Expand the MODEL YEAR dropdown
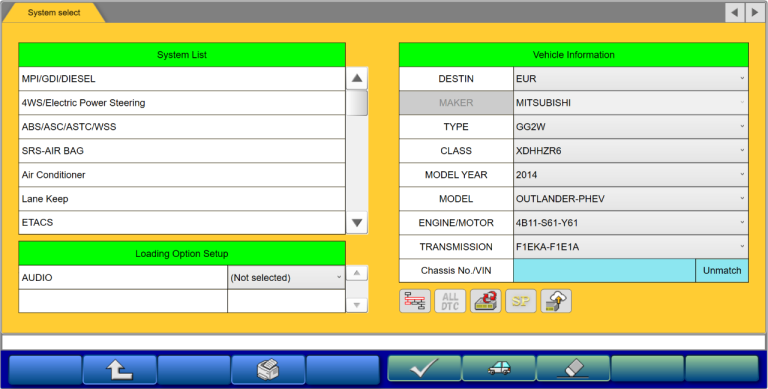 631,174
